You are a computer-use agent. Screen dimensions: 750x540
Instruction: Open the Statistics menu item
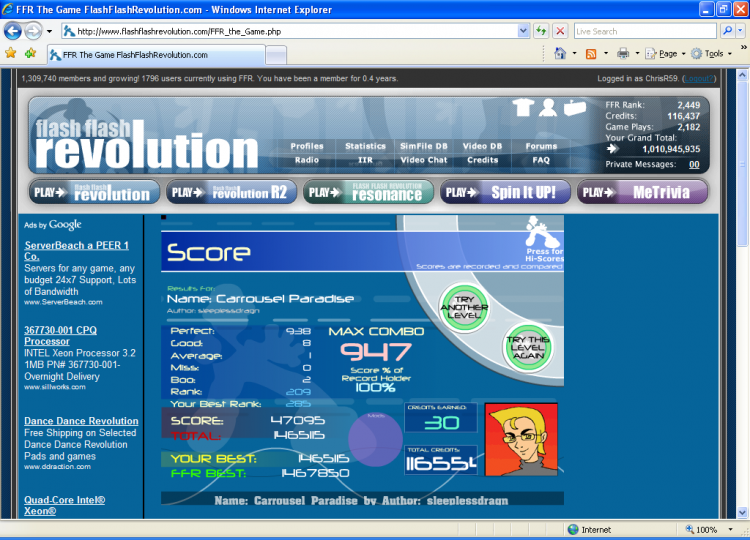point(365,146)
